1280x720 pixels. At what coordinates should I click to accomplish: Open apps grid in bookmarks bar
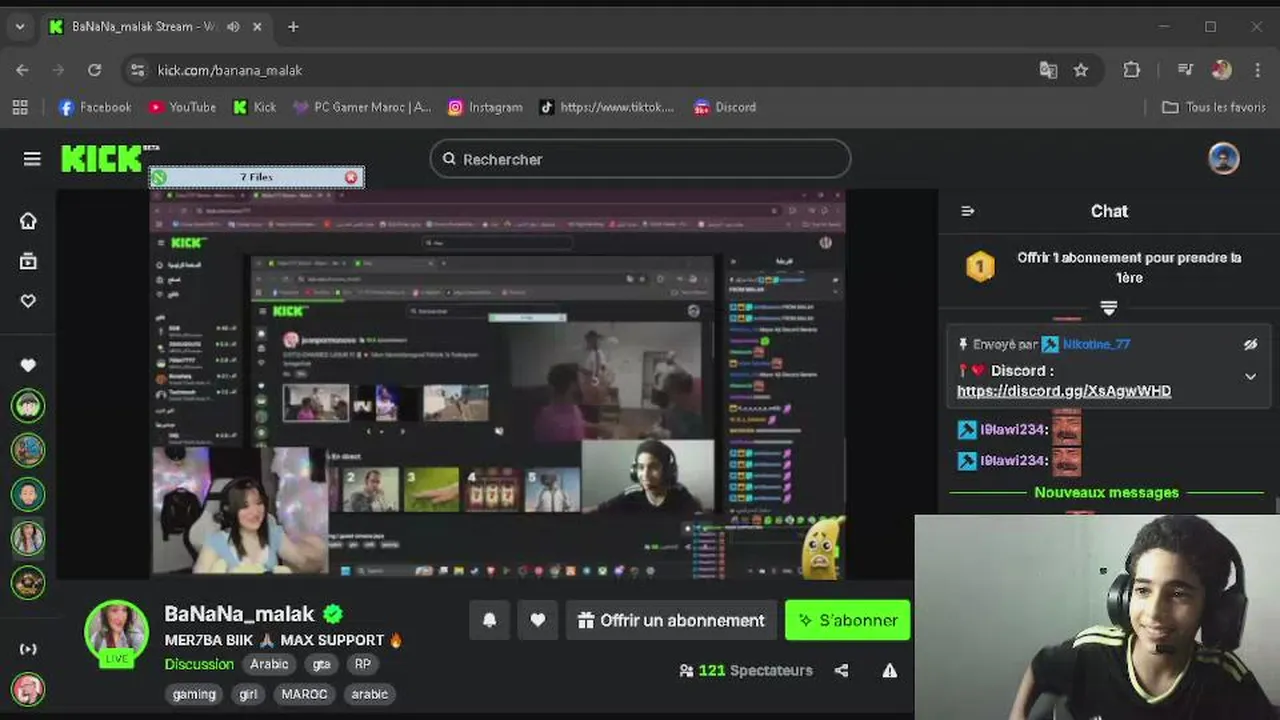tap(20, 107)
